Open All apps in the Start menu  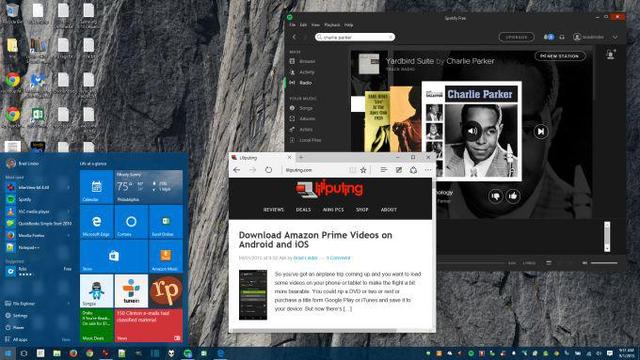pos(16,339)
